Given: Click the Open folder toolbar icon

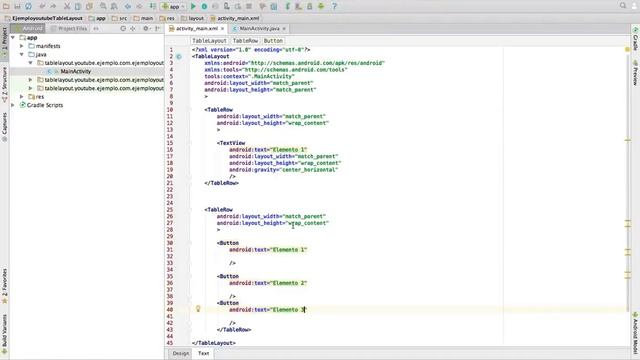Looking at the screenshot, I should click(x=6, y=6).
